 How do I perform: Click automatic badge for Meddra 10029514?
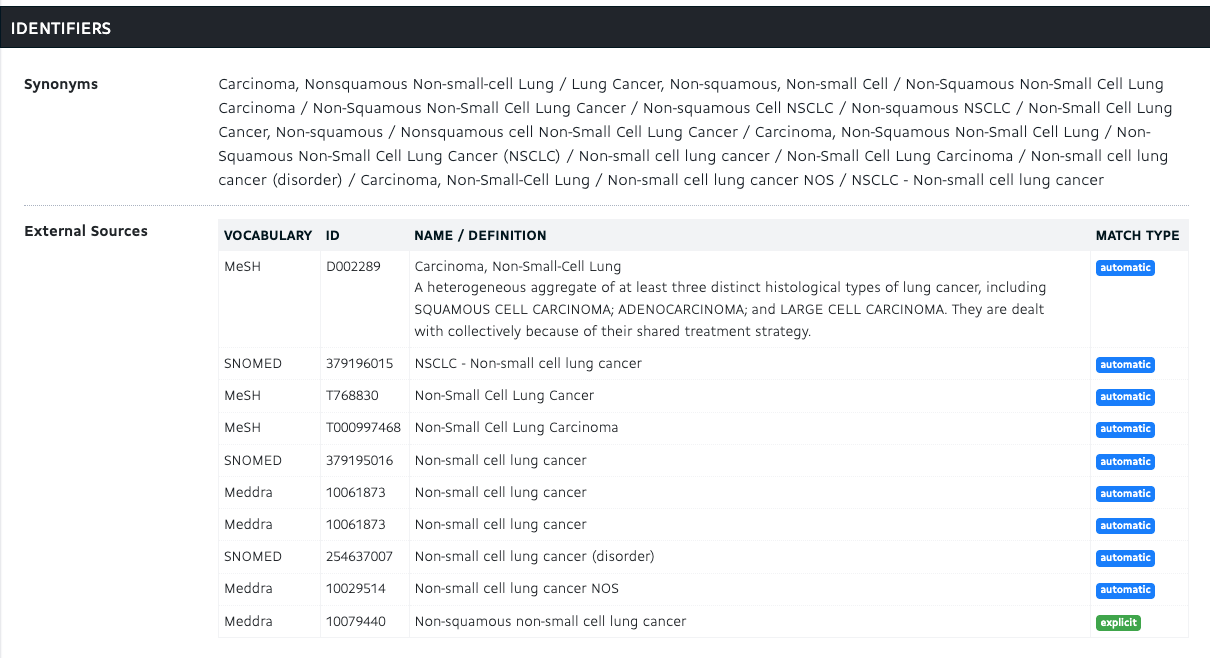(x=1125, y=590)
